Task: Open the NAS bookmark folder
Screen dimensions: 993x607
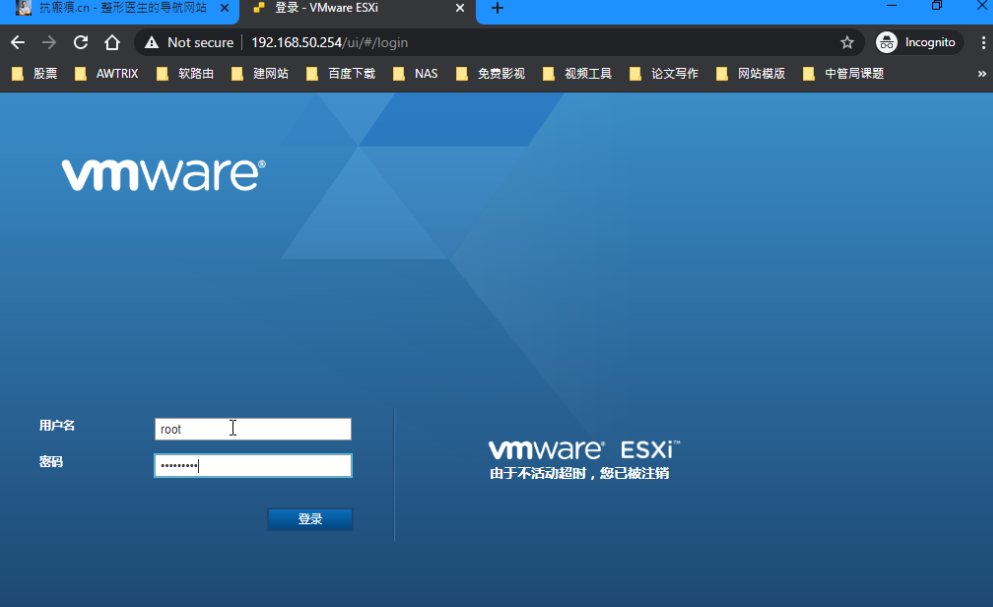Action: [415, 74]
